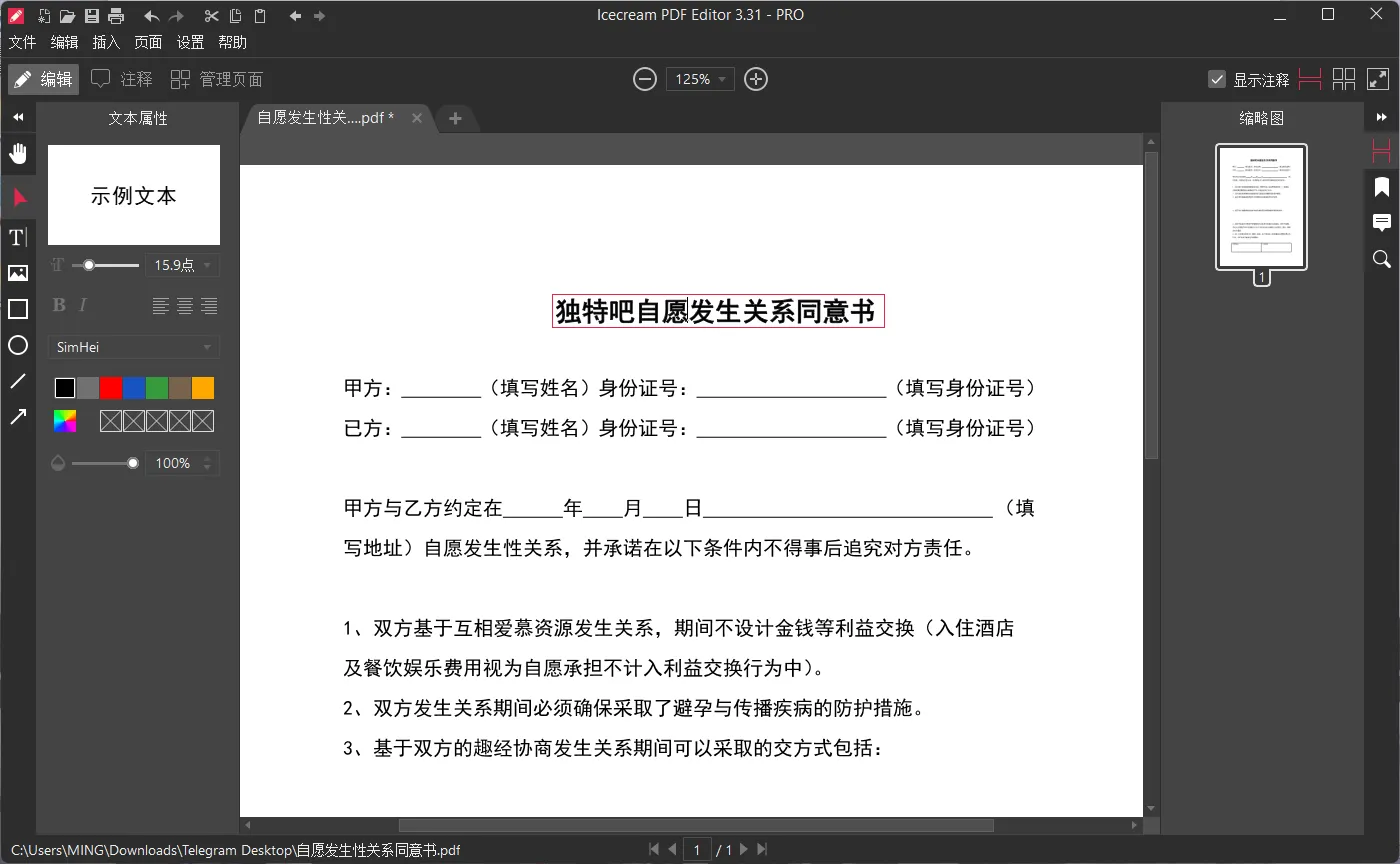Open the zoom level 125% dropdown
Viewport: 1400px width, 864px height.
tap(700, 79)
